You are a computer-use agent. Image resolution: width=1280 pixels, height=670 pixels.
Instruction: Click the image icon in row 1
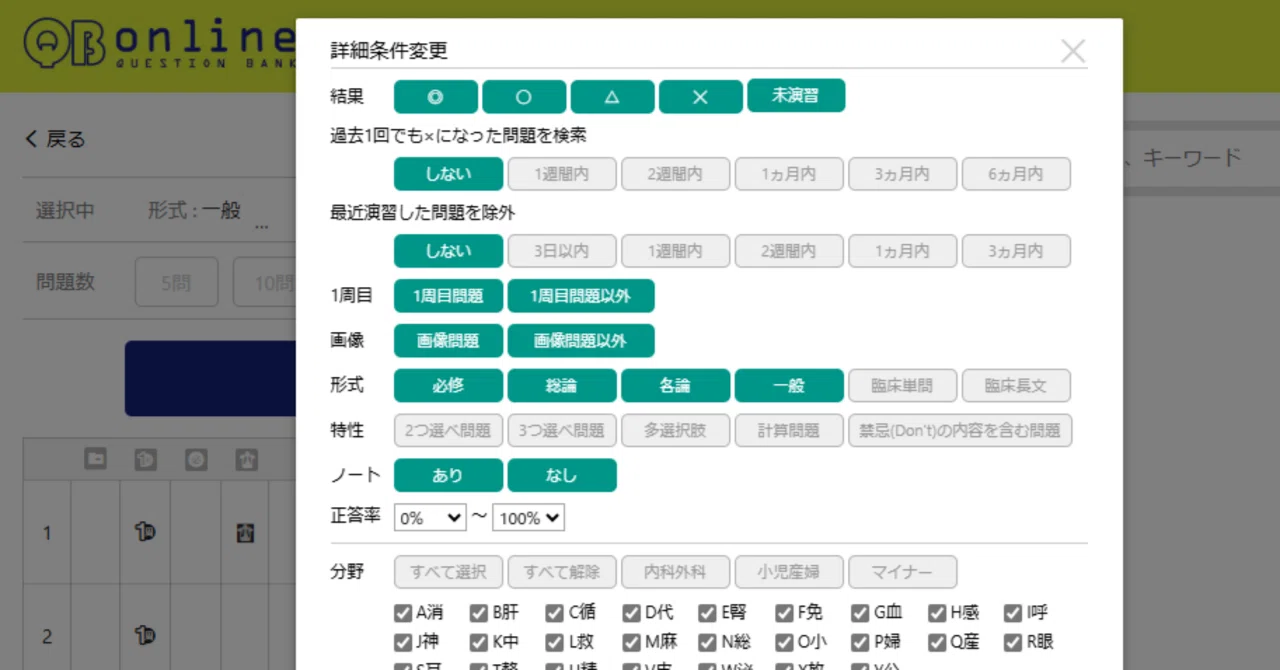[x=245, y=533]
